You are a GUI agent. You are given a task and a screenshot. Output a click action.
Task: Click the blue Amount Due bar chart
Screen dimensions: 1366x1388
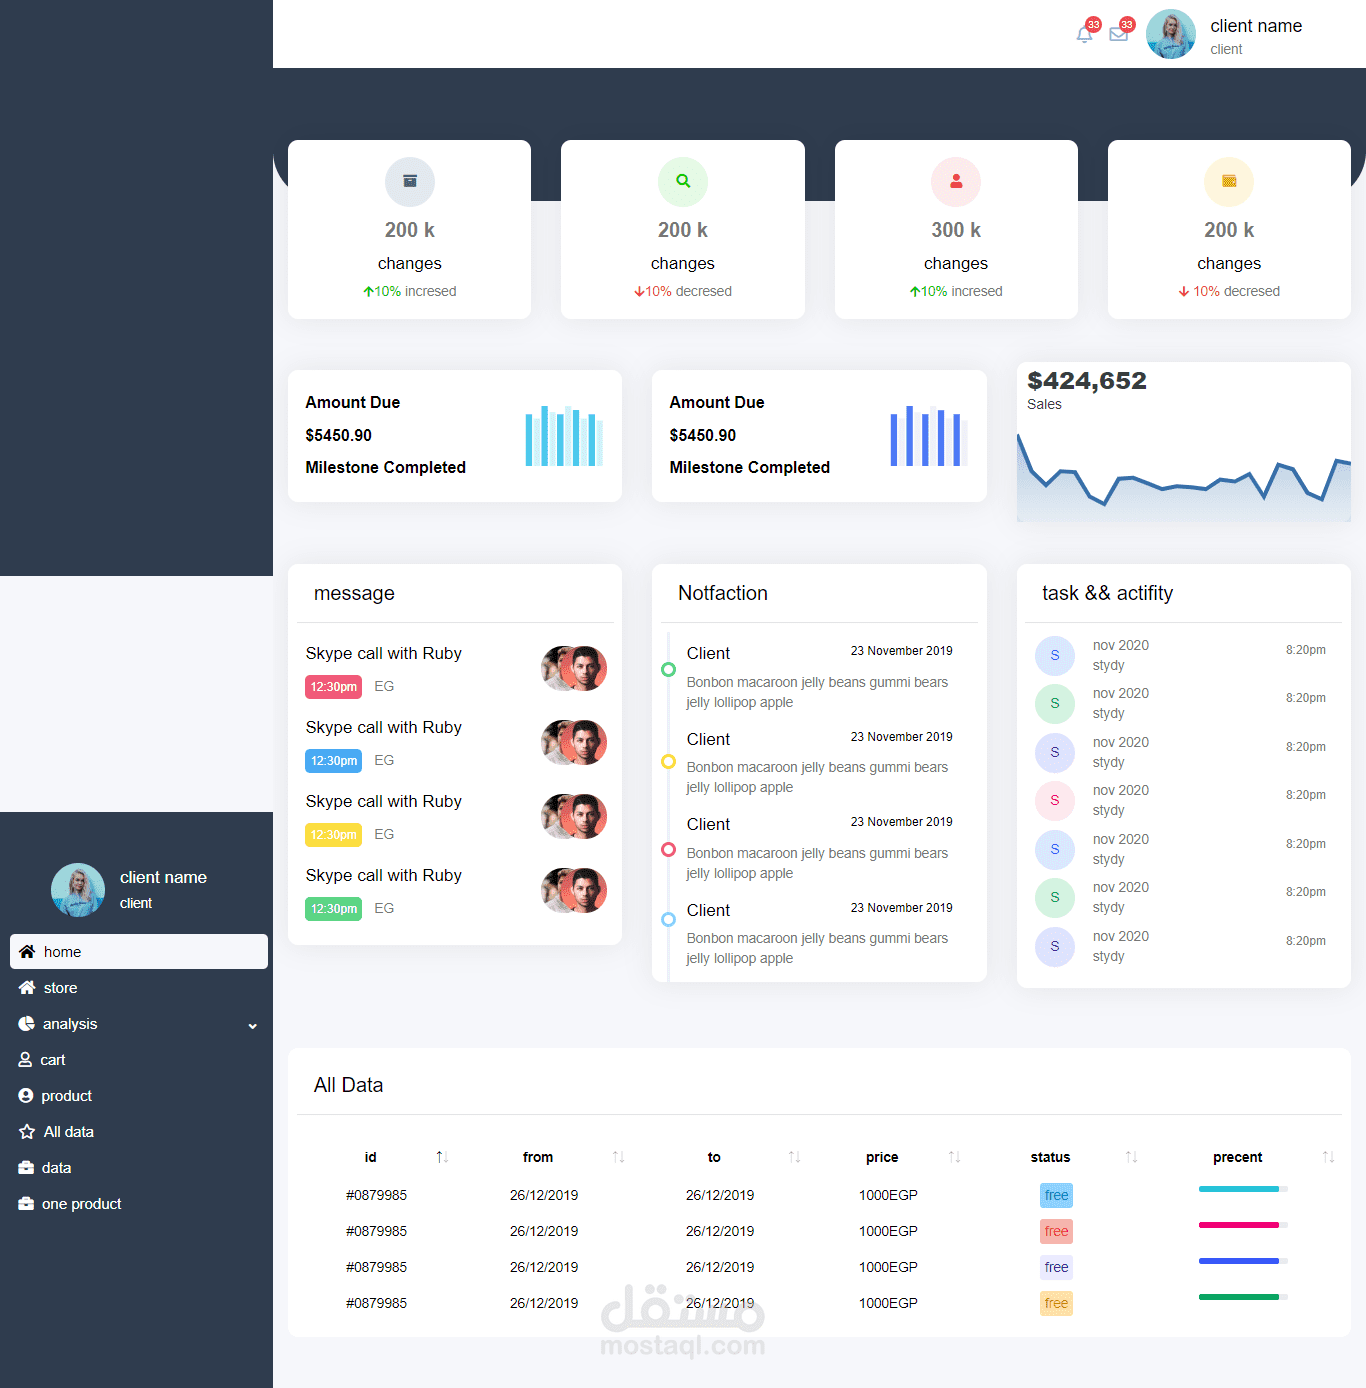coord(929,435)
